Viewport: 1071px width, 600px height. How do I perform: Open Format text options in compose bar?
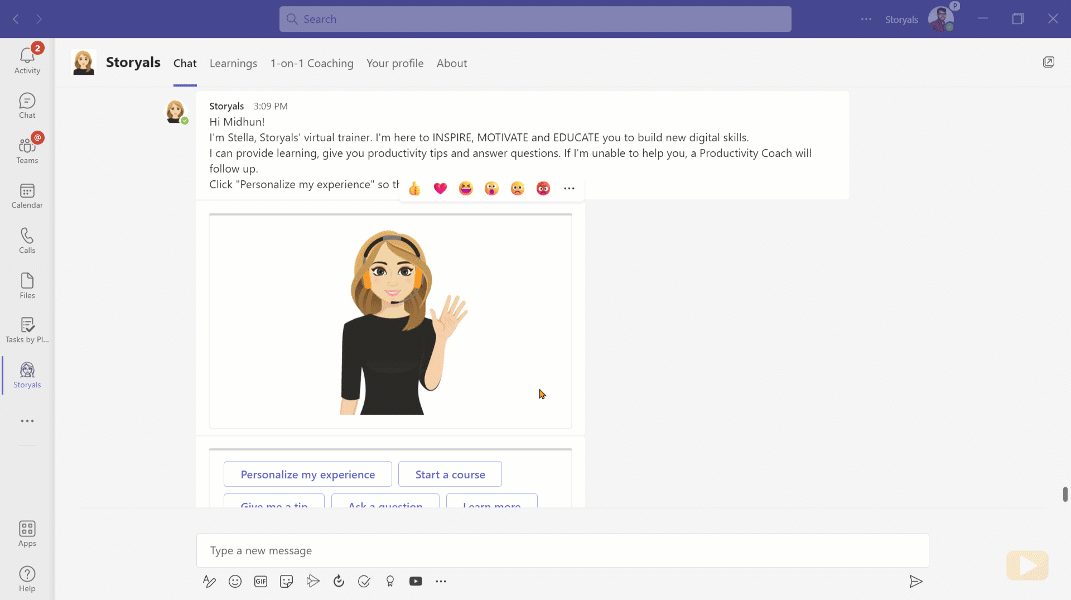tap(209, 582)
